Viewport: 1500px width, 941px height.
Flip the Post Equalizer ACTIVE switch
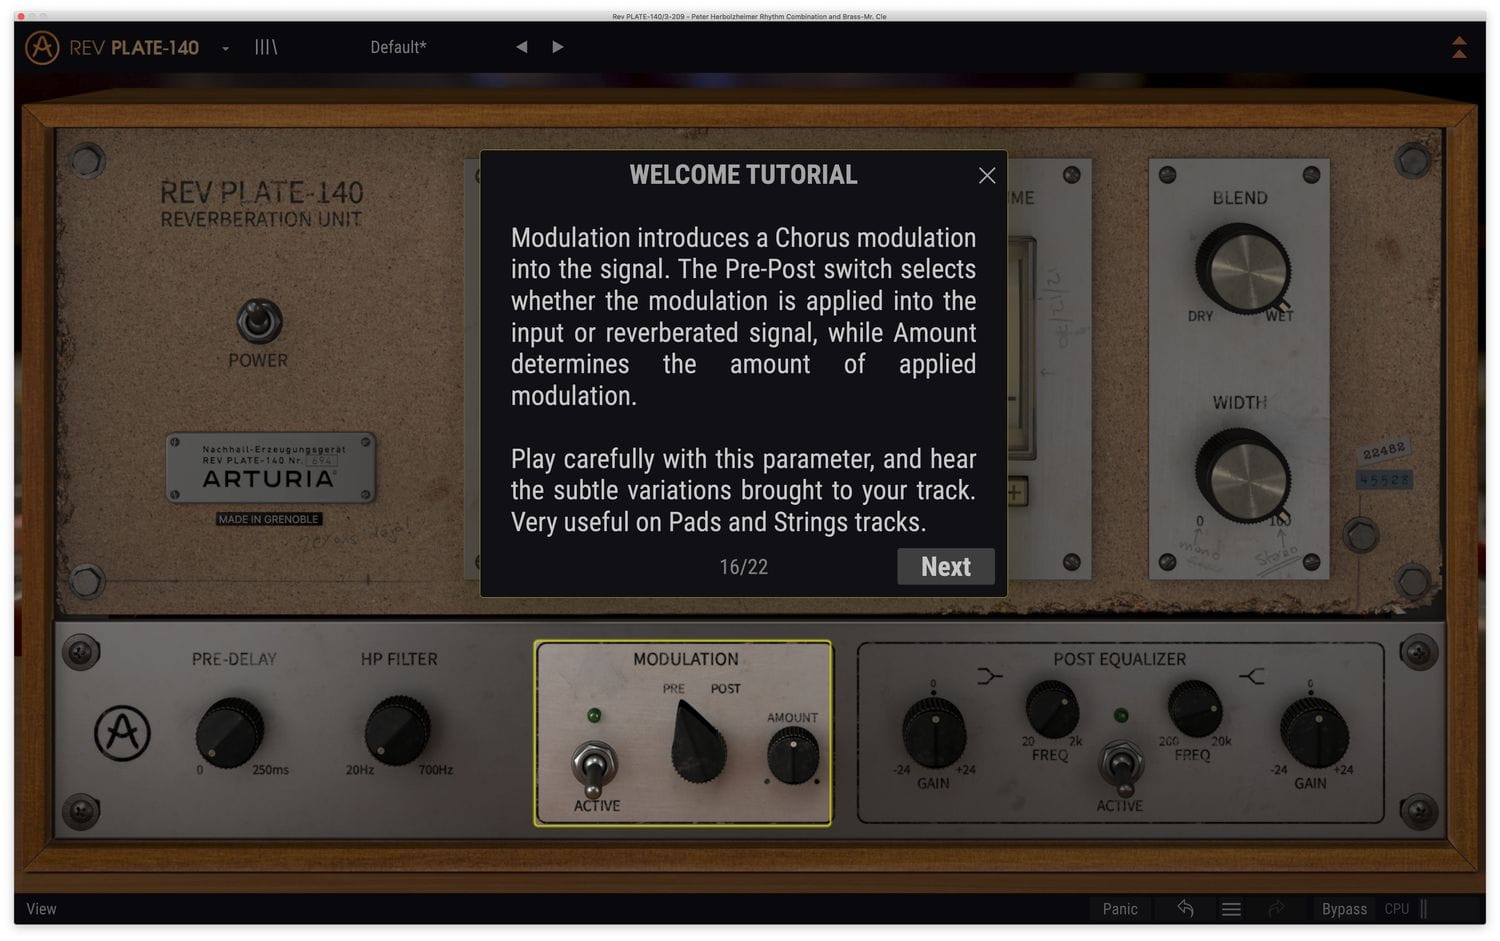click(1120, 767)
